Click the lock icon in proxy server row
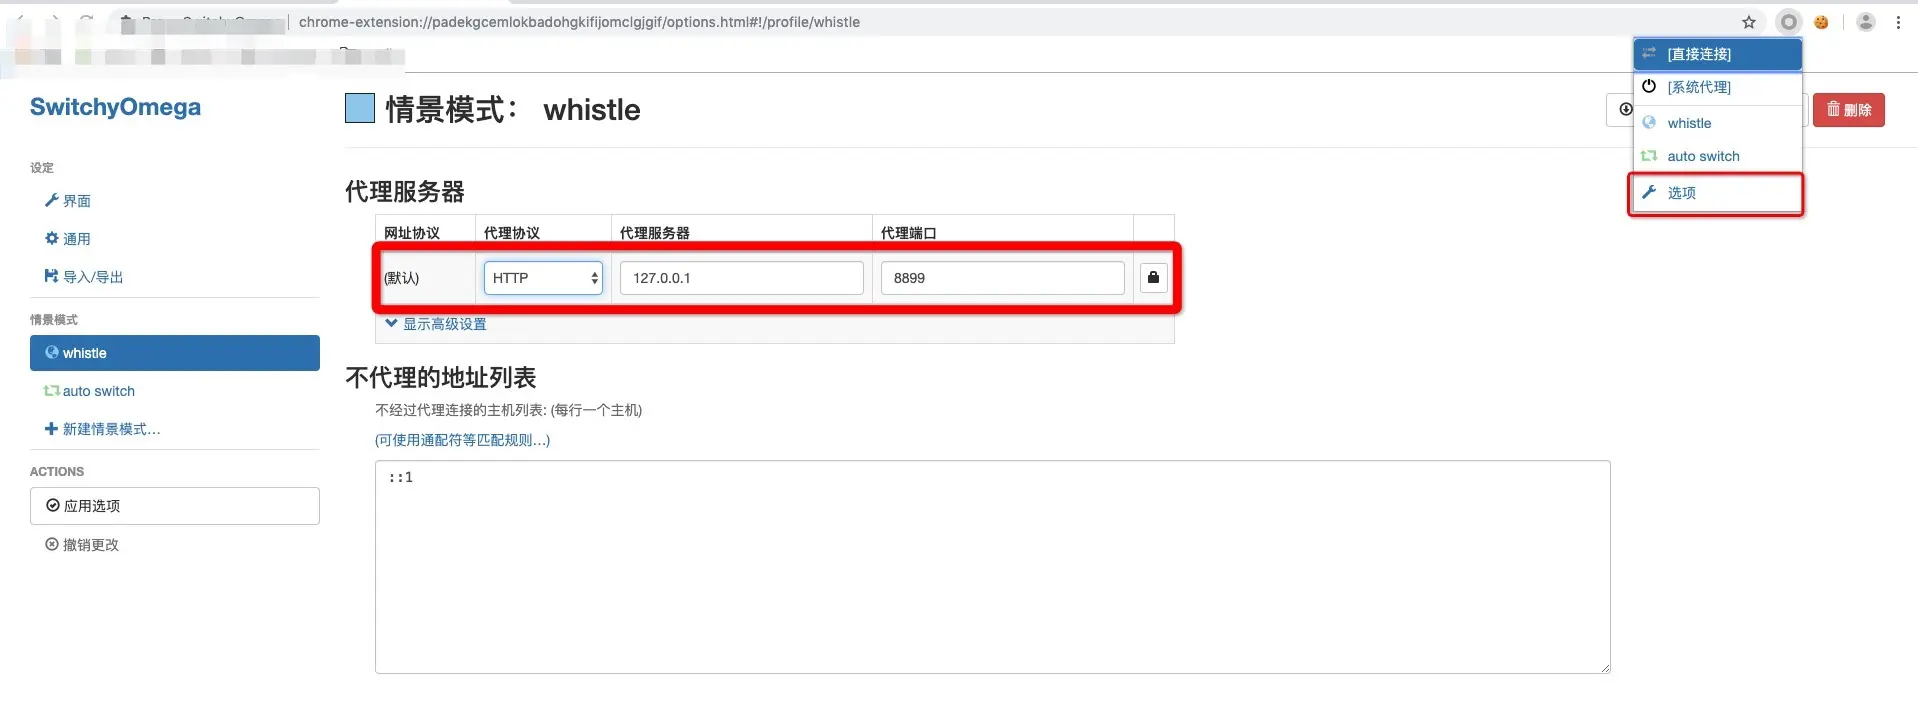 click(x=1153, y=278)
